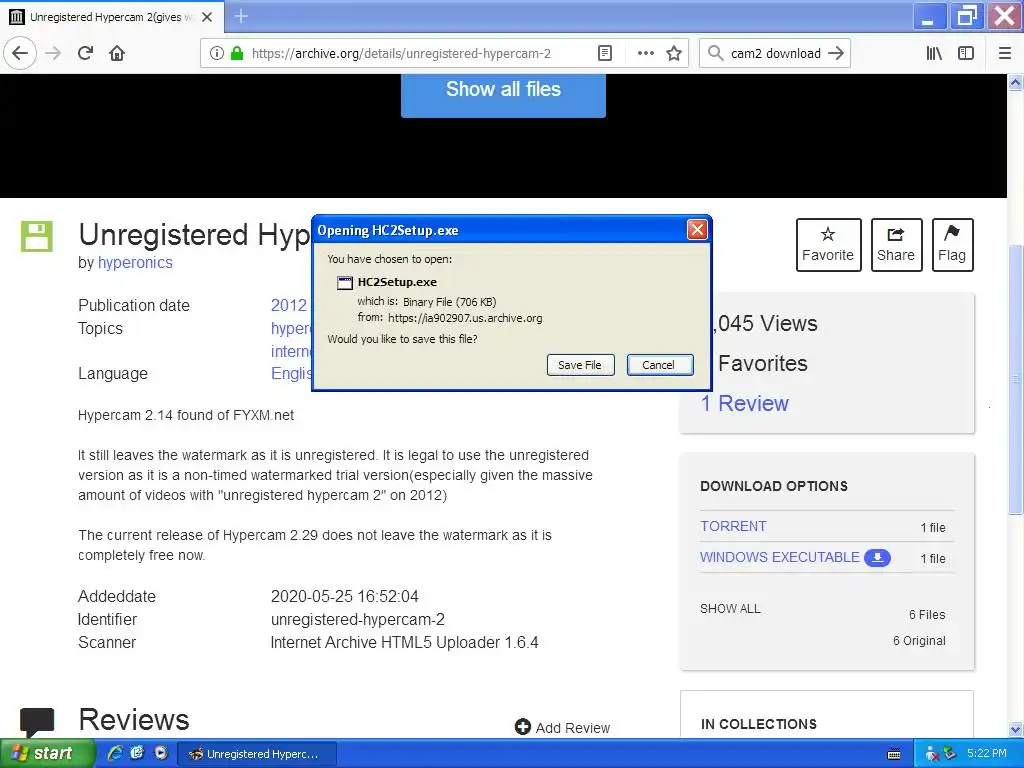Click the search magnifier icon

(x=716, y=54)
